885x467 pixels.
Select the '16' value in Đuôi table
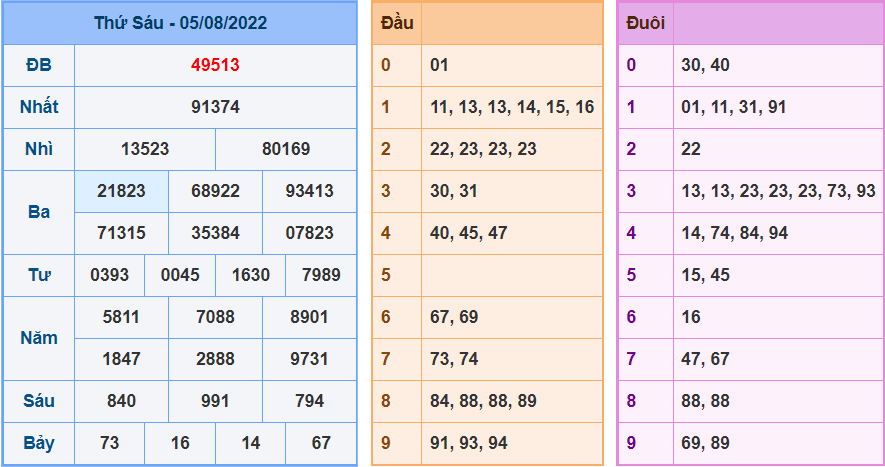pos(691,317)
